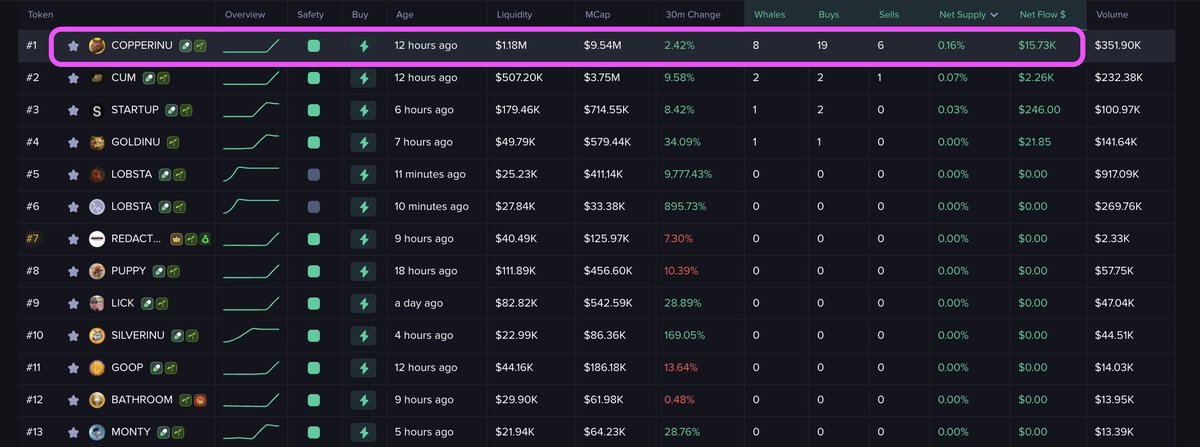Image resolution: width=1200 pixels, height=447 pixels.
Task: Click the STARTUP token logo
Action: click(x=97, y=111)
